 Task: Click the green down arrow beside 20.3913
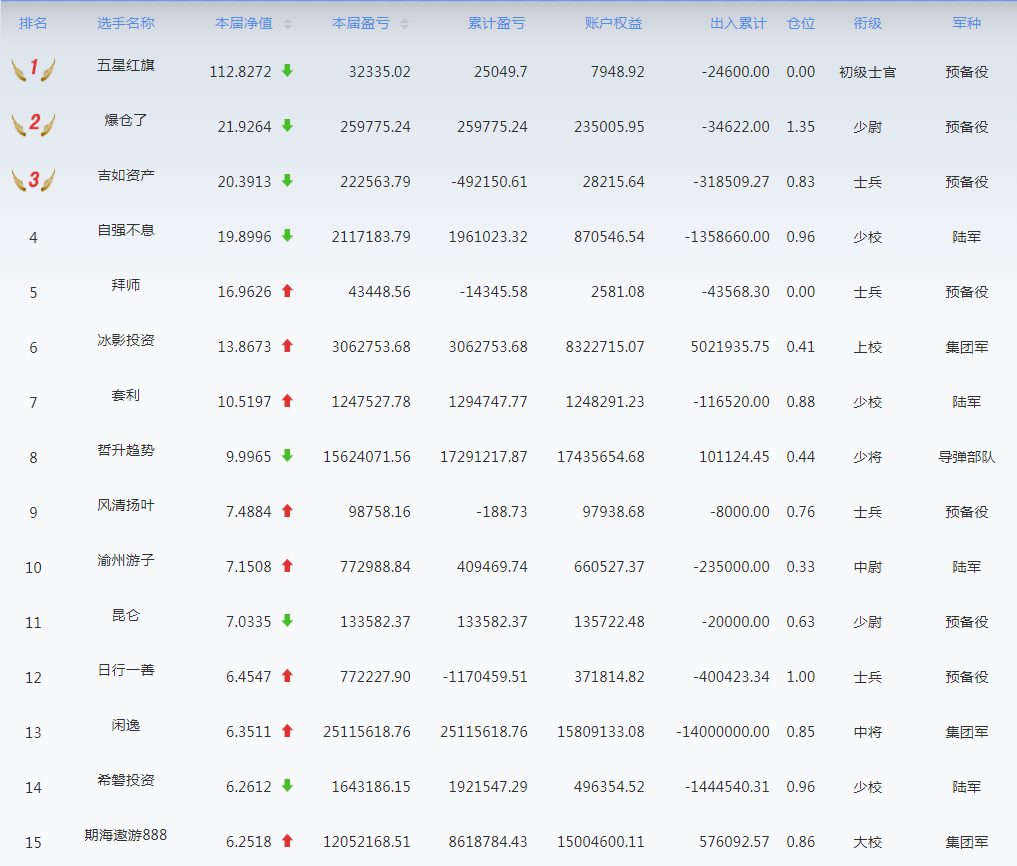tap(287, 181)
